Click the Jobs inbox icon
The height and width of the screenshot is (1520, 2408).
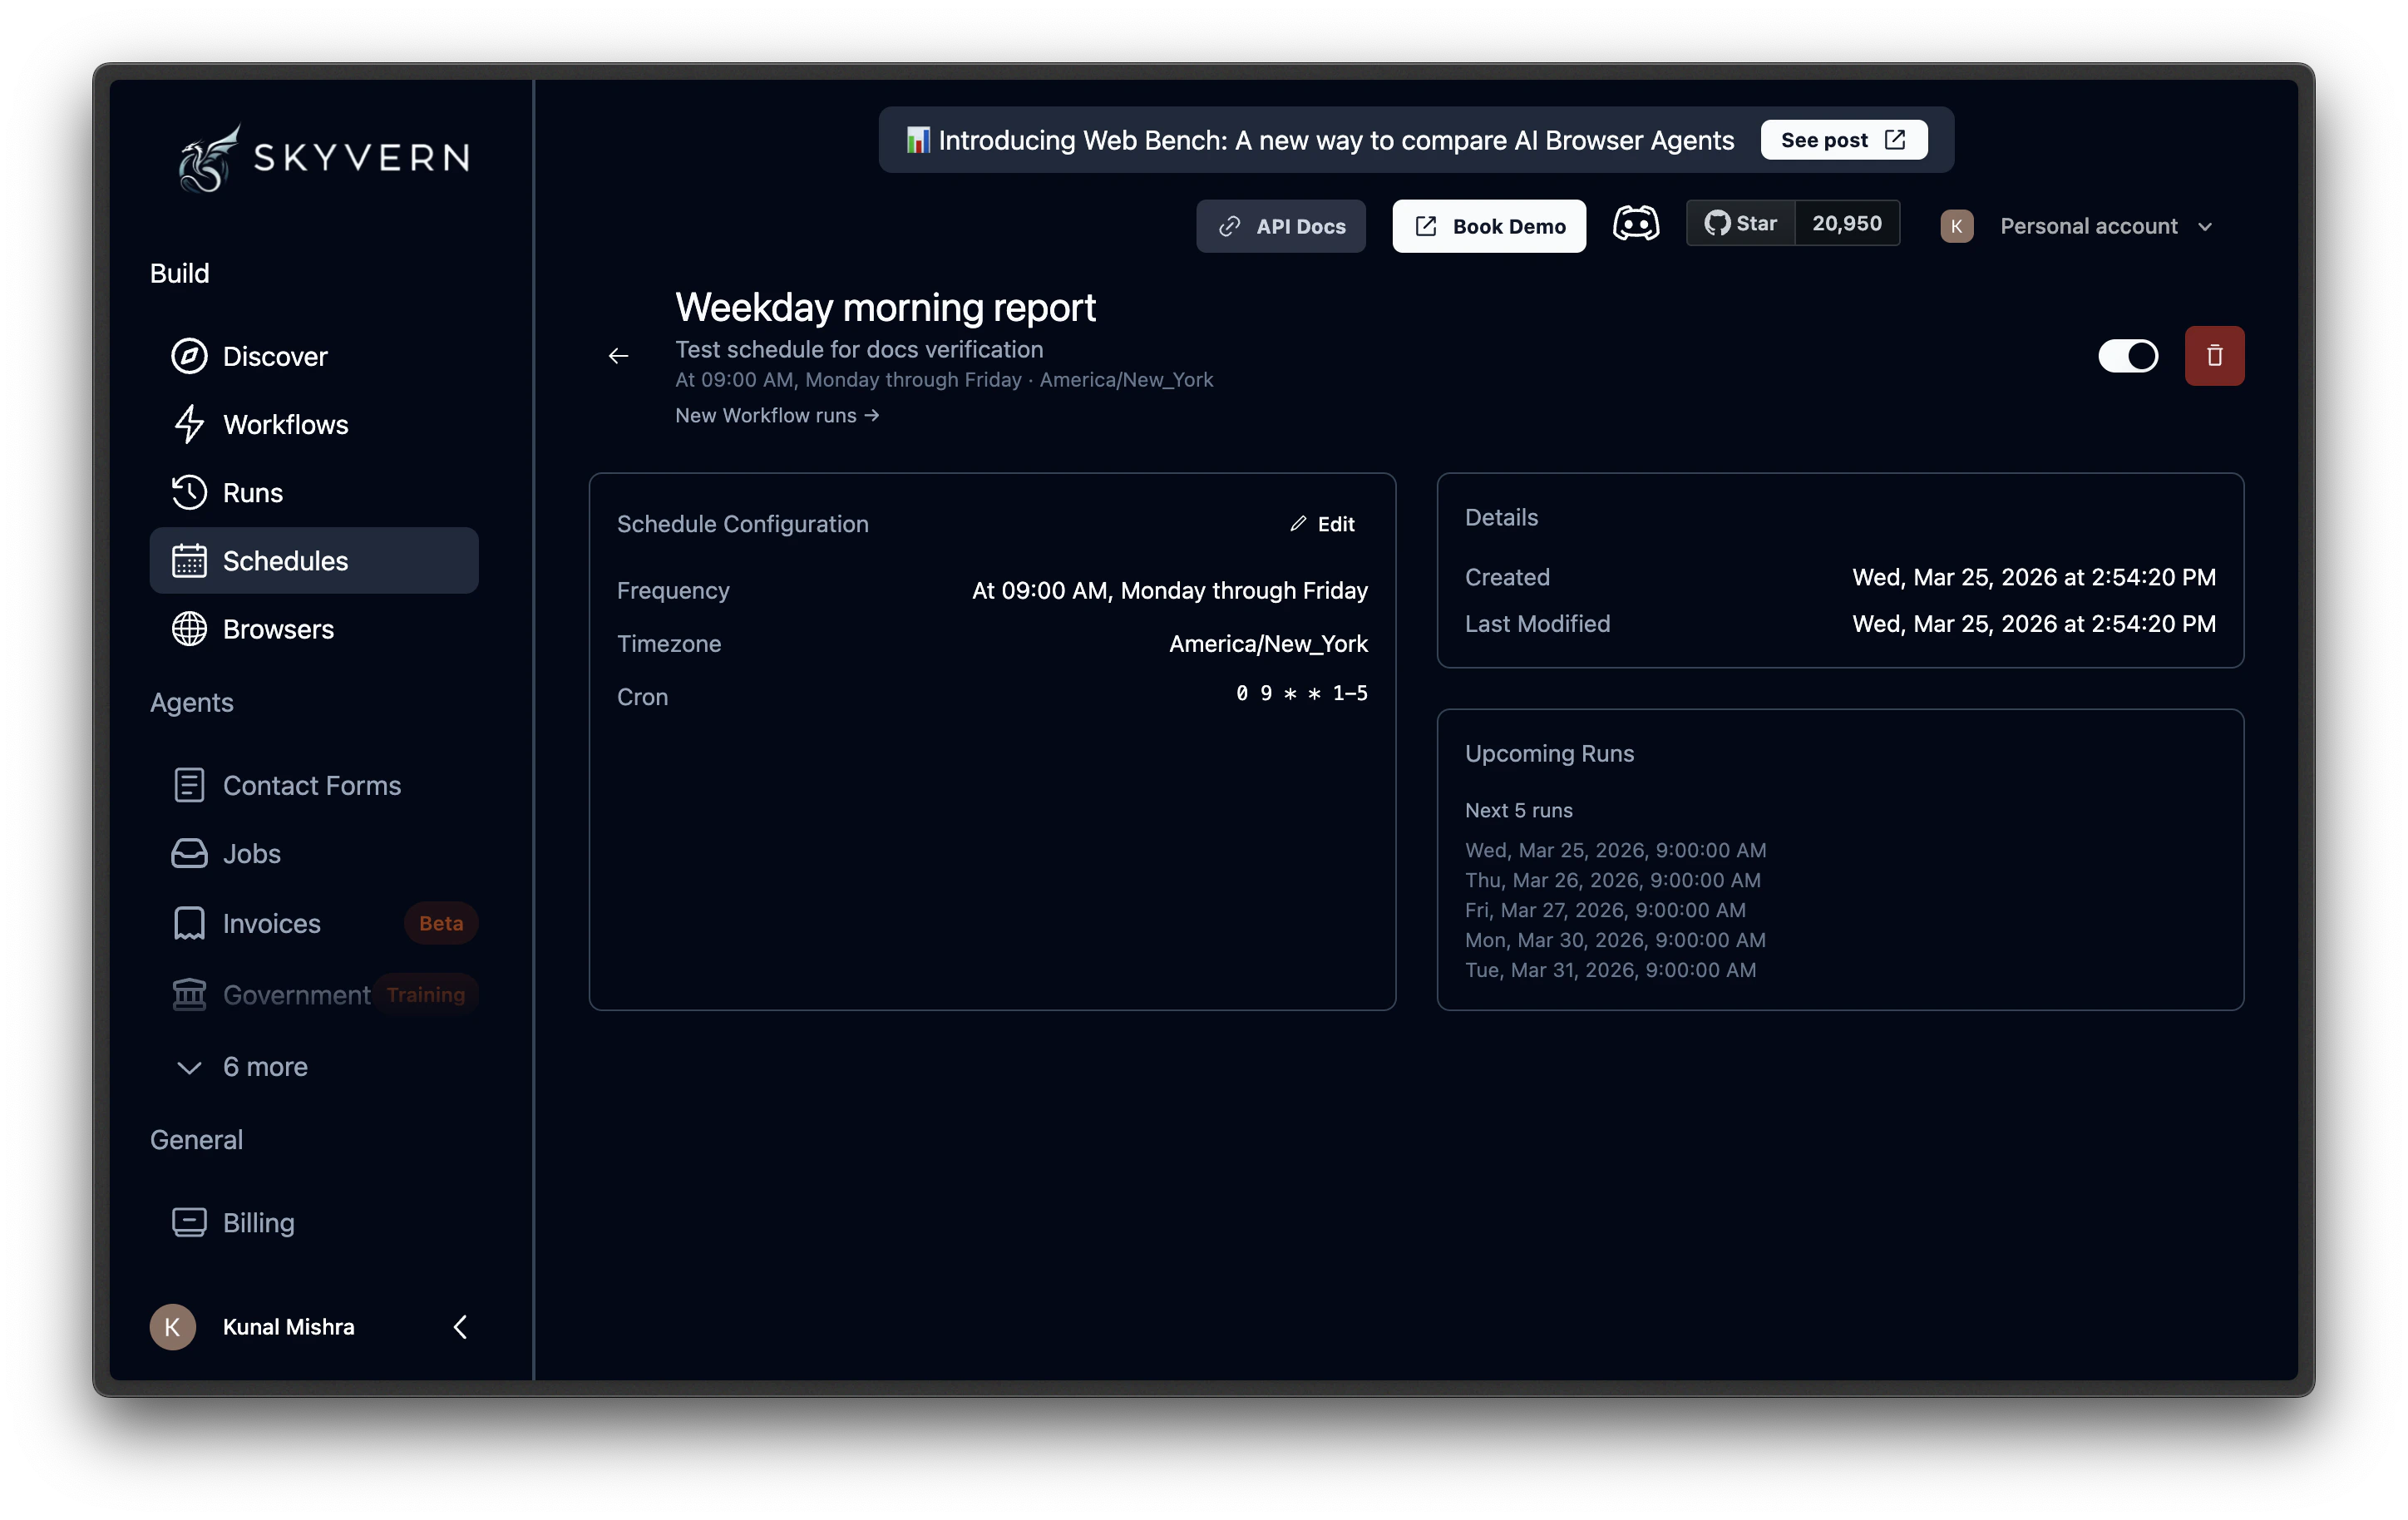pyautogui.click(x=190, y=853)
